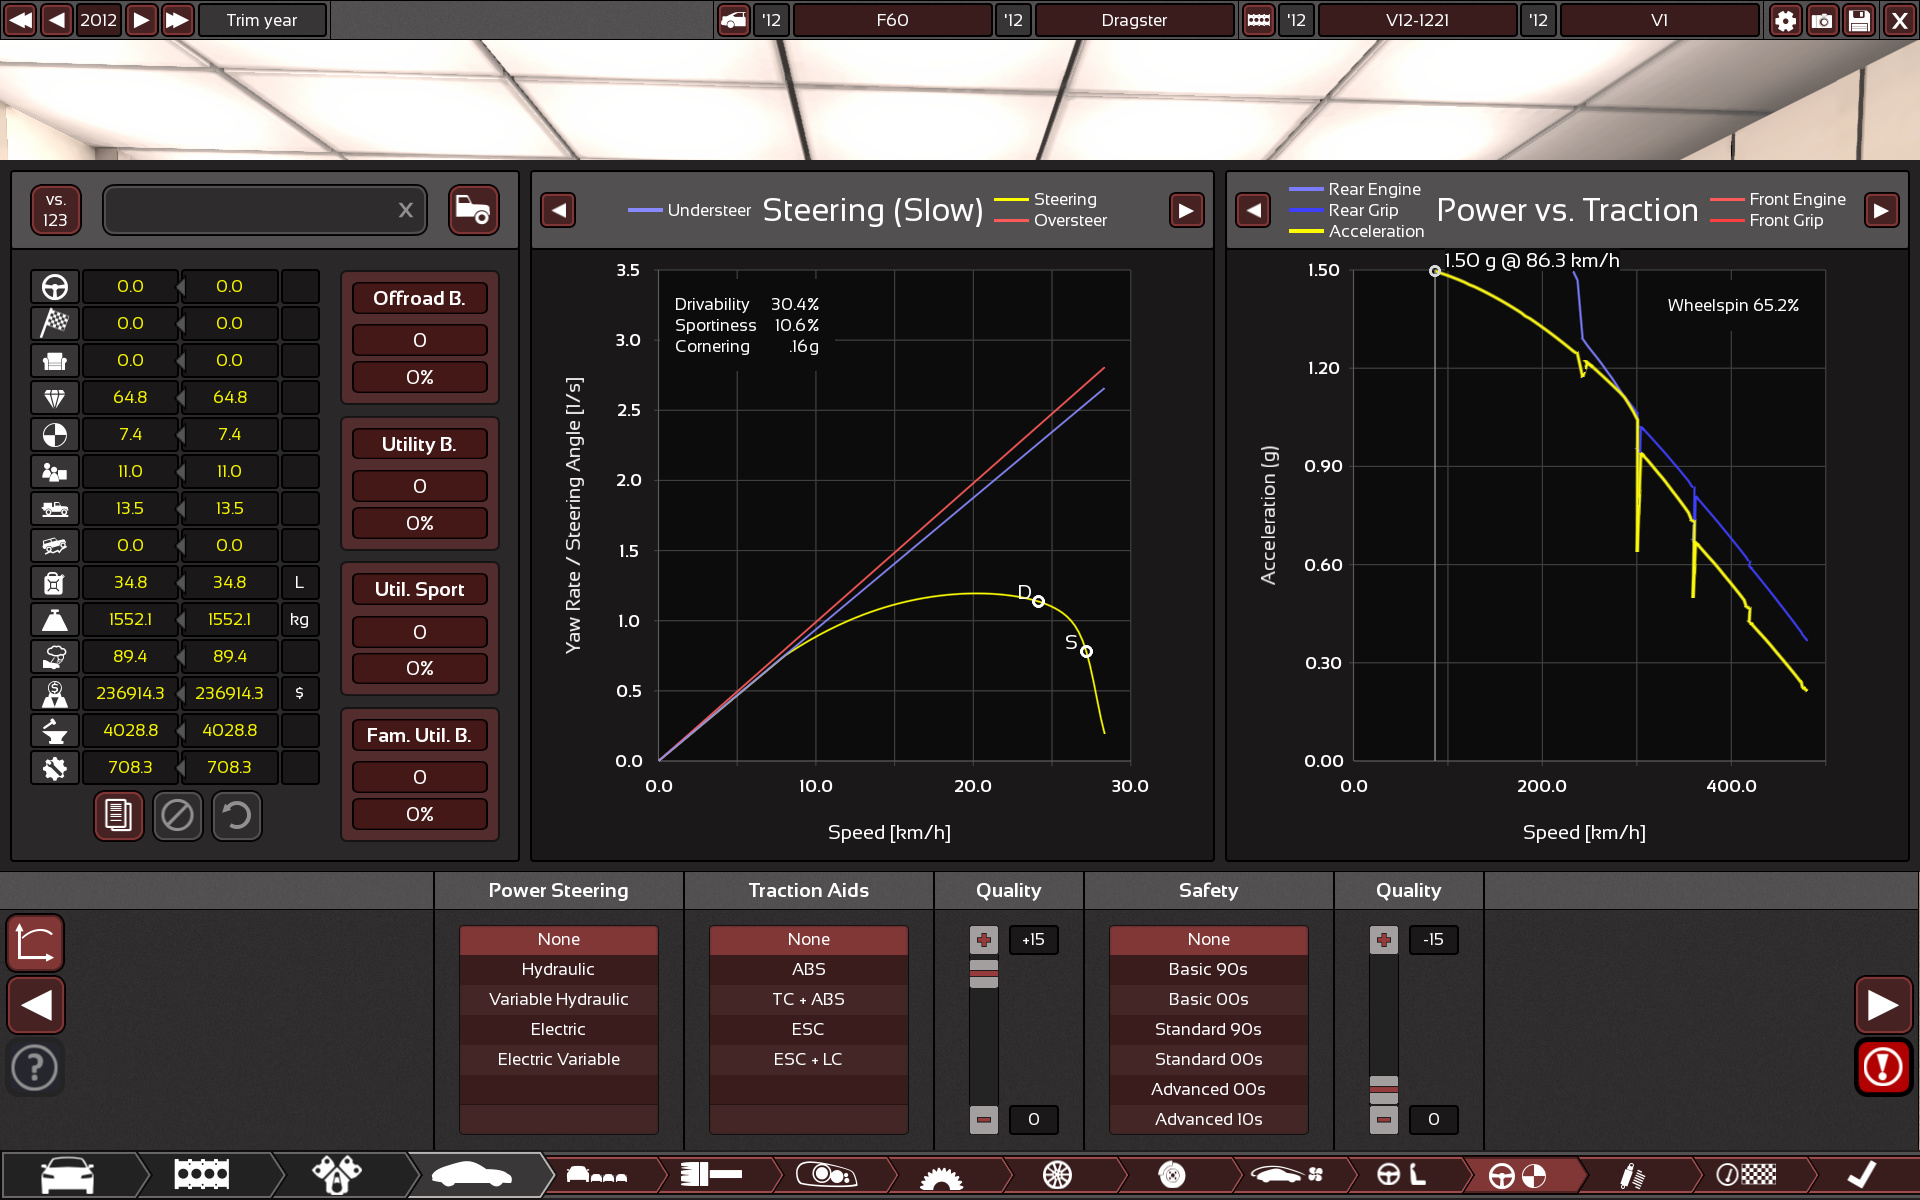Click the Offroad B. demographic button
Screen dimensions: 1920x1200
419,298
